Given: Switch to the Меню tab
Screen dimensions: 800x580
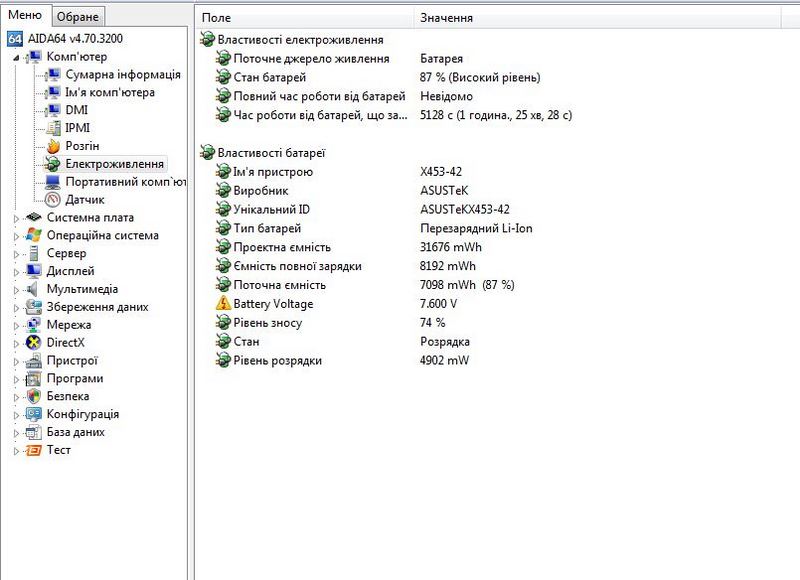Looking at the screenshot, I should pyautogui.click(x=25, y=17).
